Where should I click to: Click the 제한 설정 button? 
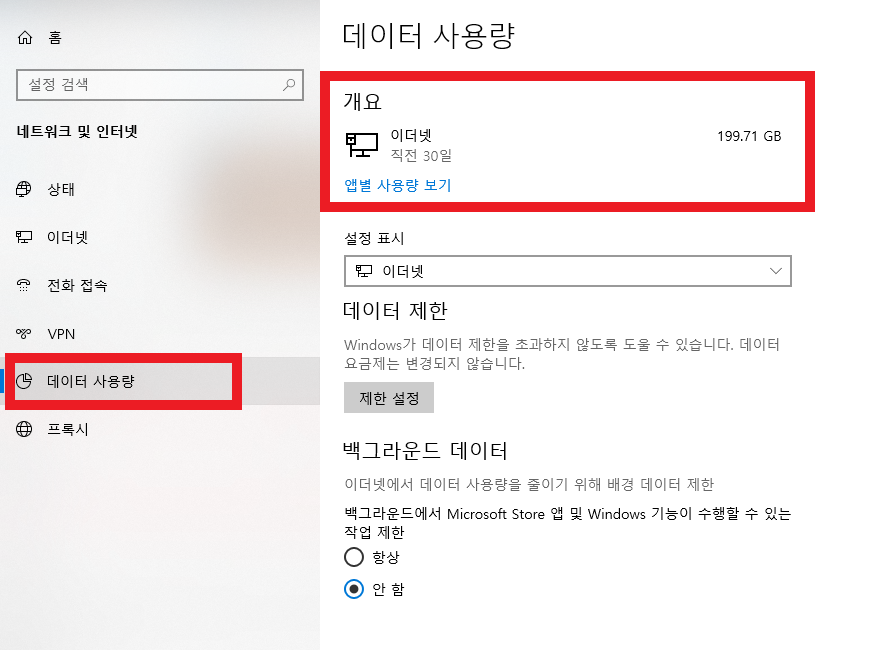pos(389,397)
